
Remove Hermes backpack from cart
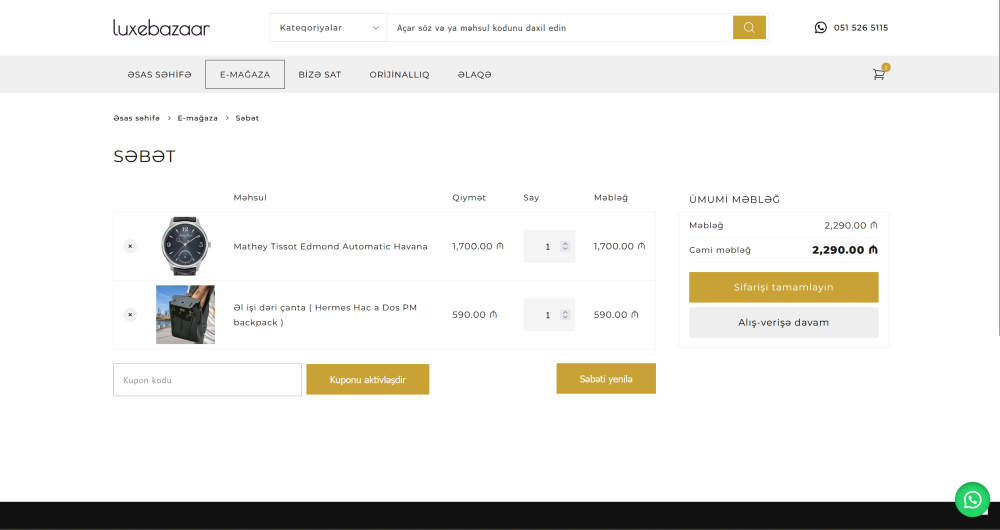[x=130, y=315]
